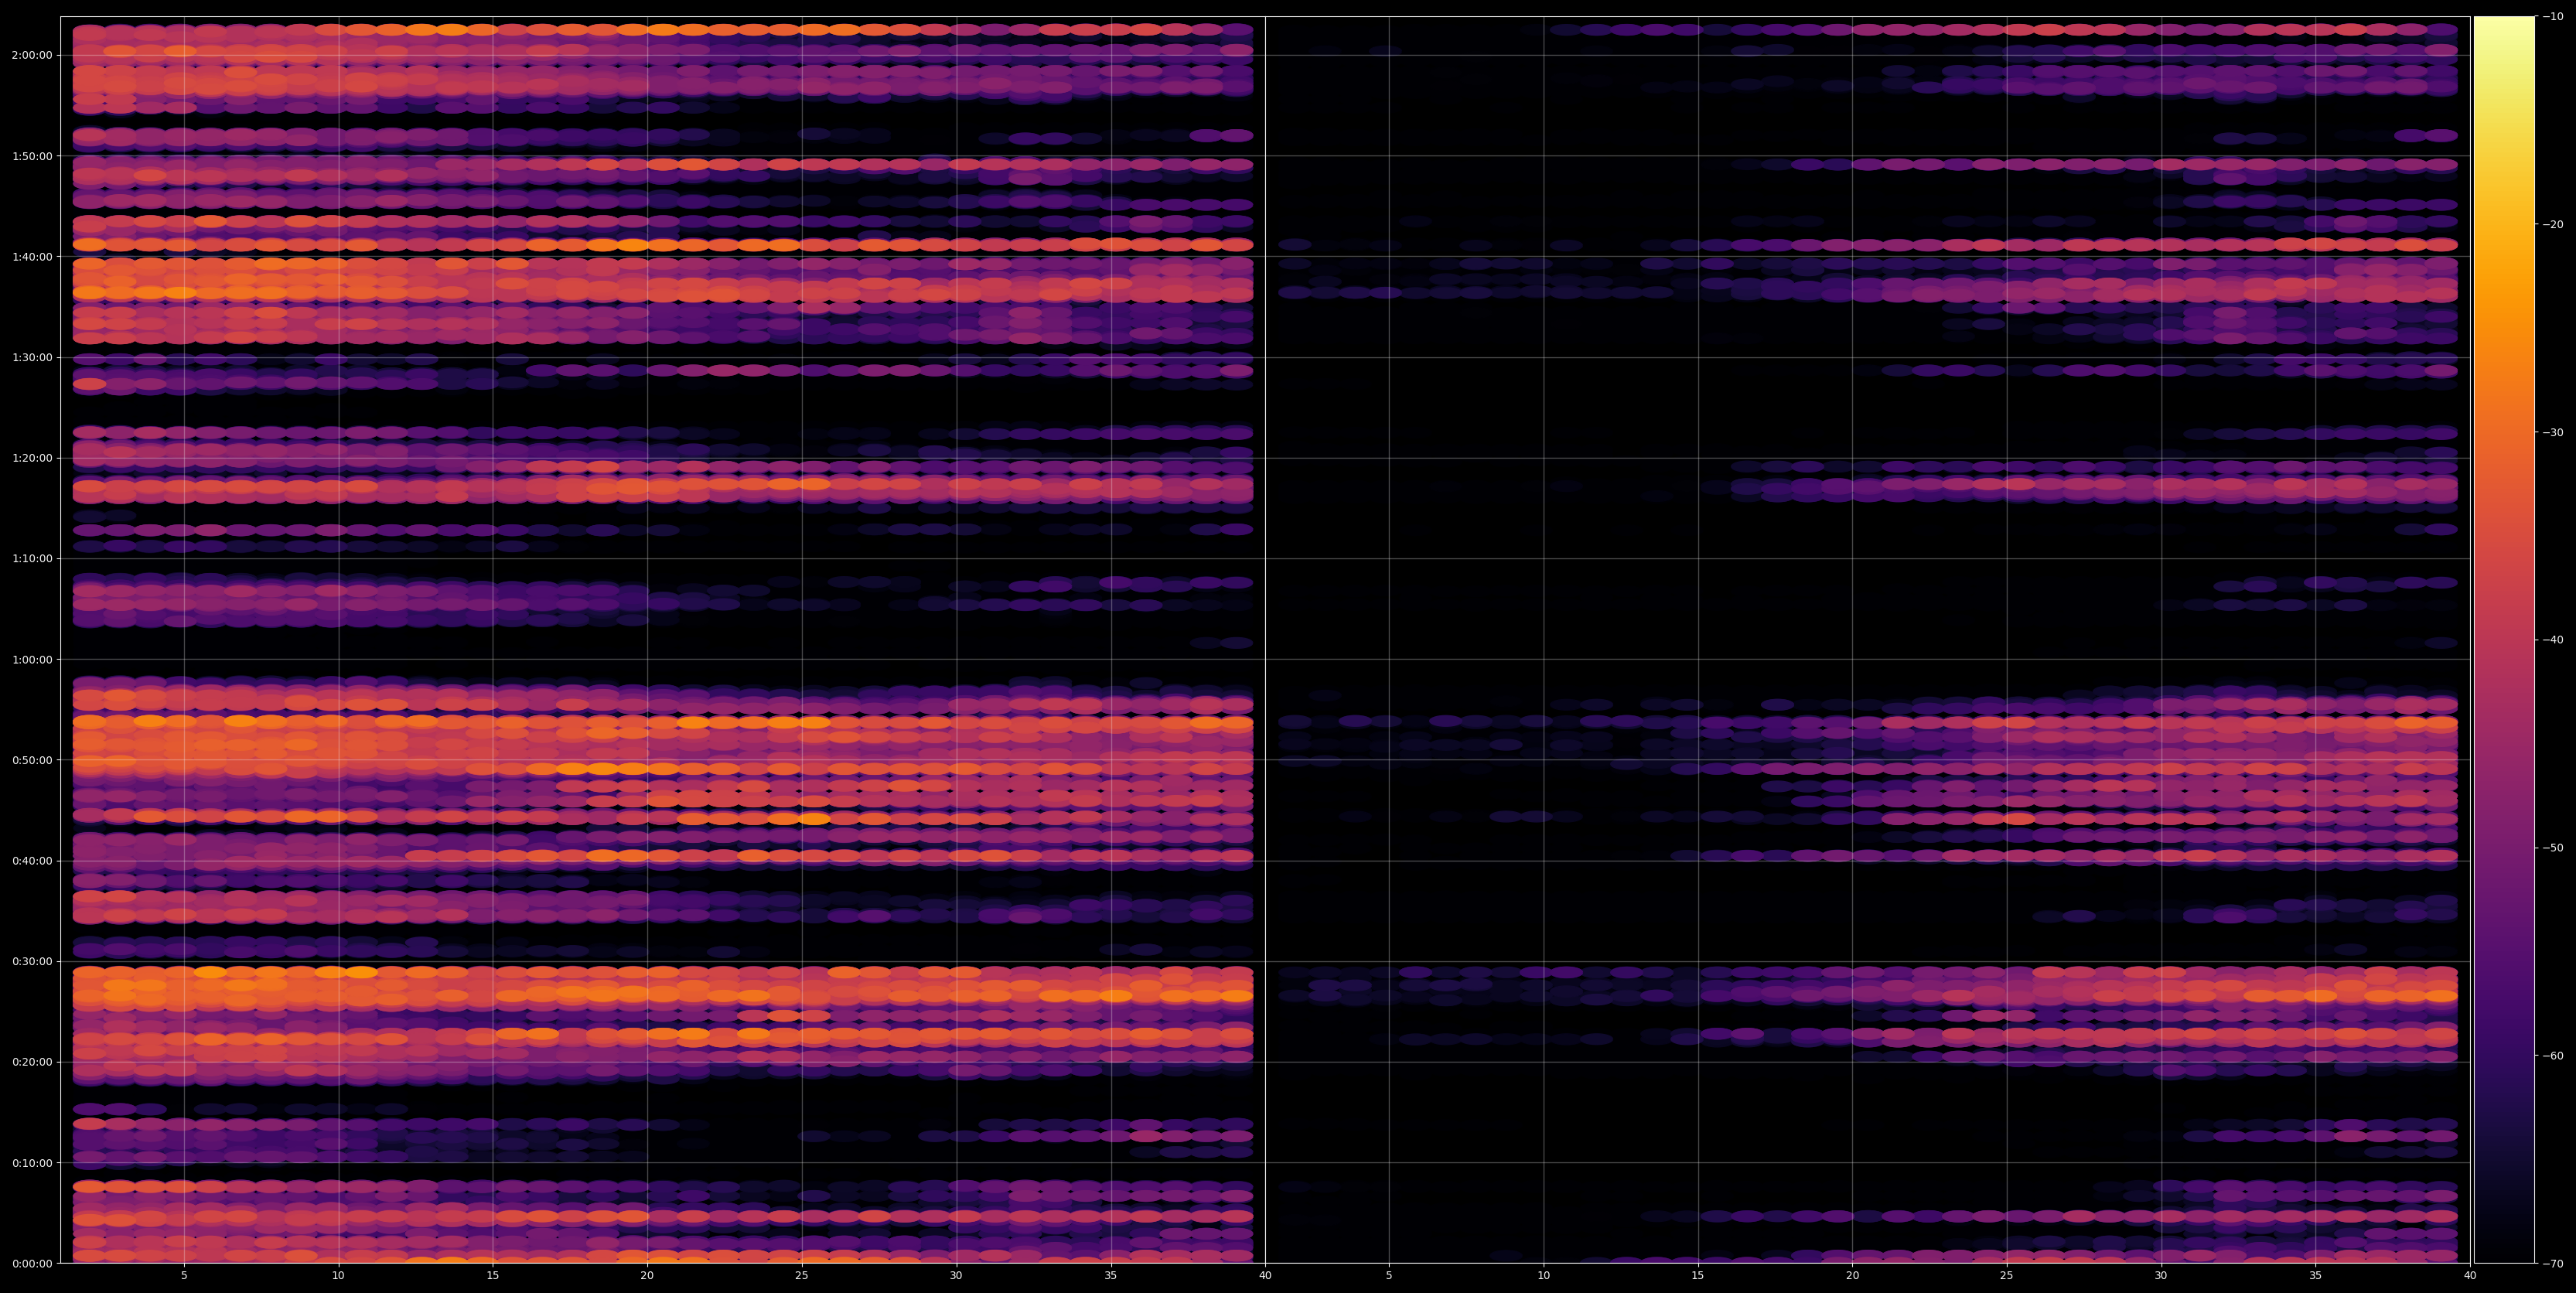Select x-axis label 20 under the right plot
The width and height of the screenshot is (2576, 1293).
pos(1852,1276)
